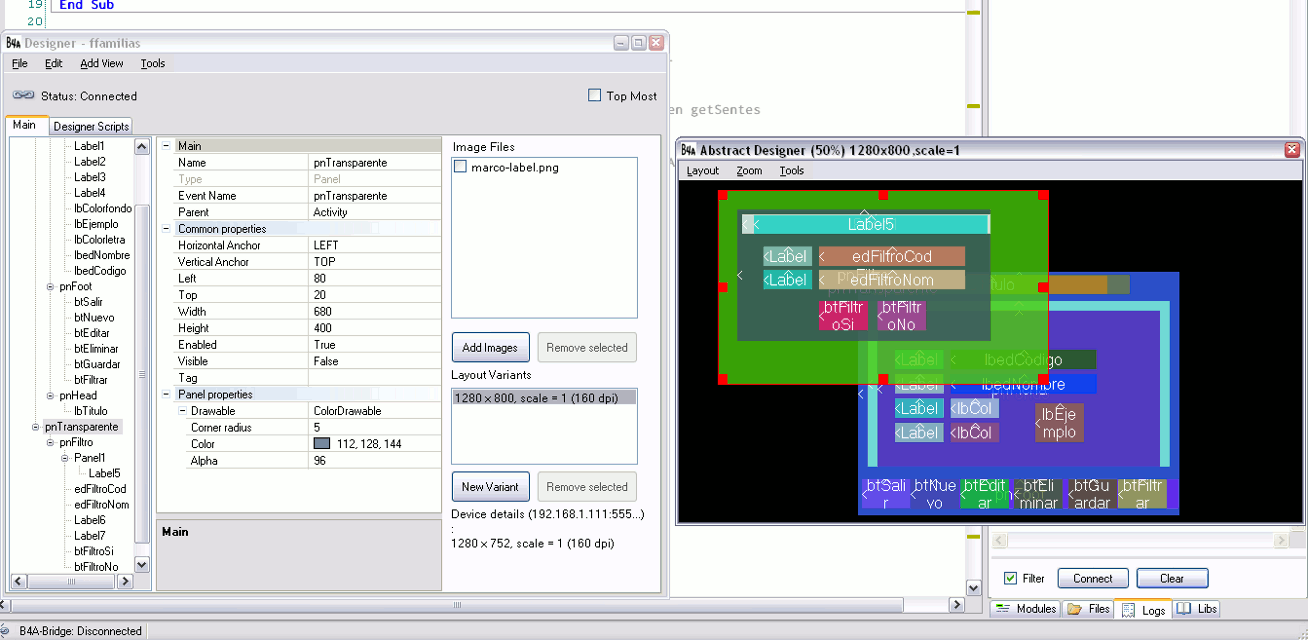Click btFiltroSi view in Abstract Designer
Viewport: 1308px width, 640px height.
(x=843, y=315)
